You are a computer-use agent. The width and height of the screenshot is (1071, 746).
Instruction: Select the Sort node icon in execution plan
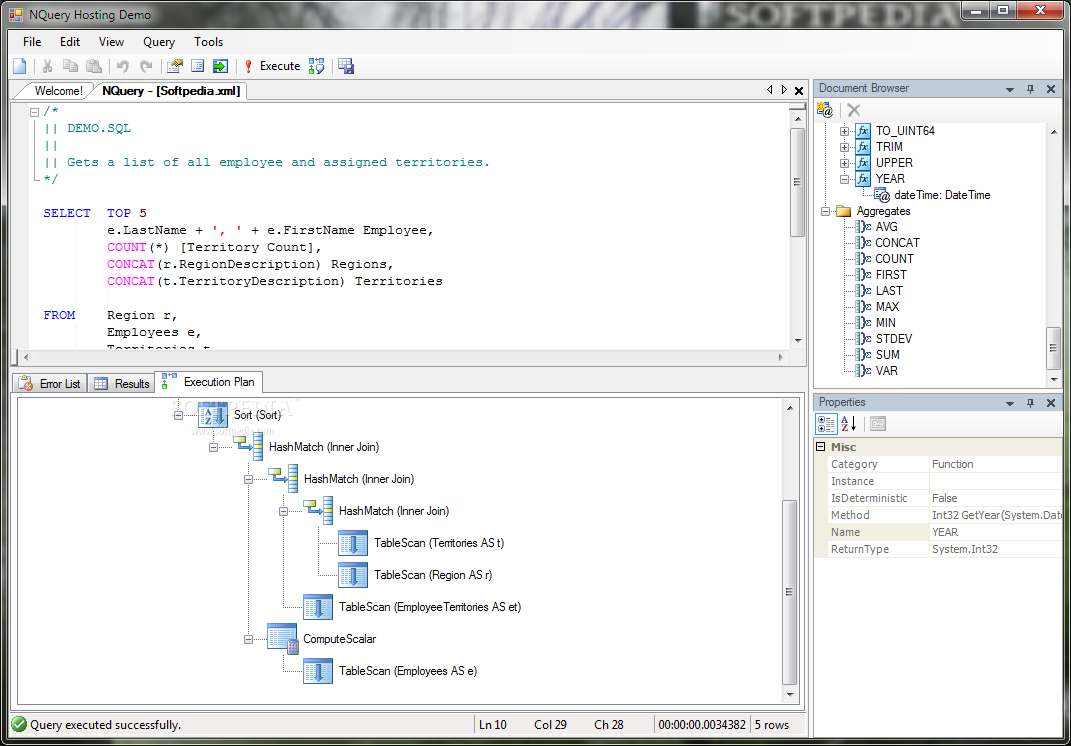pos(213,415)
